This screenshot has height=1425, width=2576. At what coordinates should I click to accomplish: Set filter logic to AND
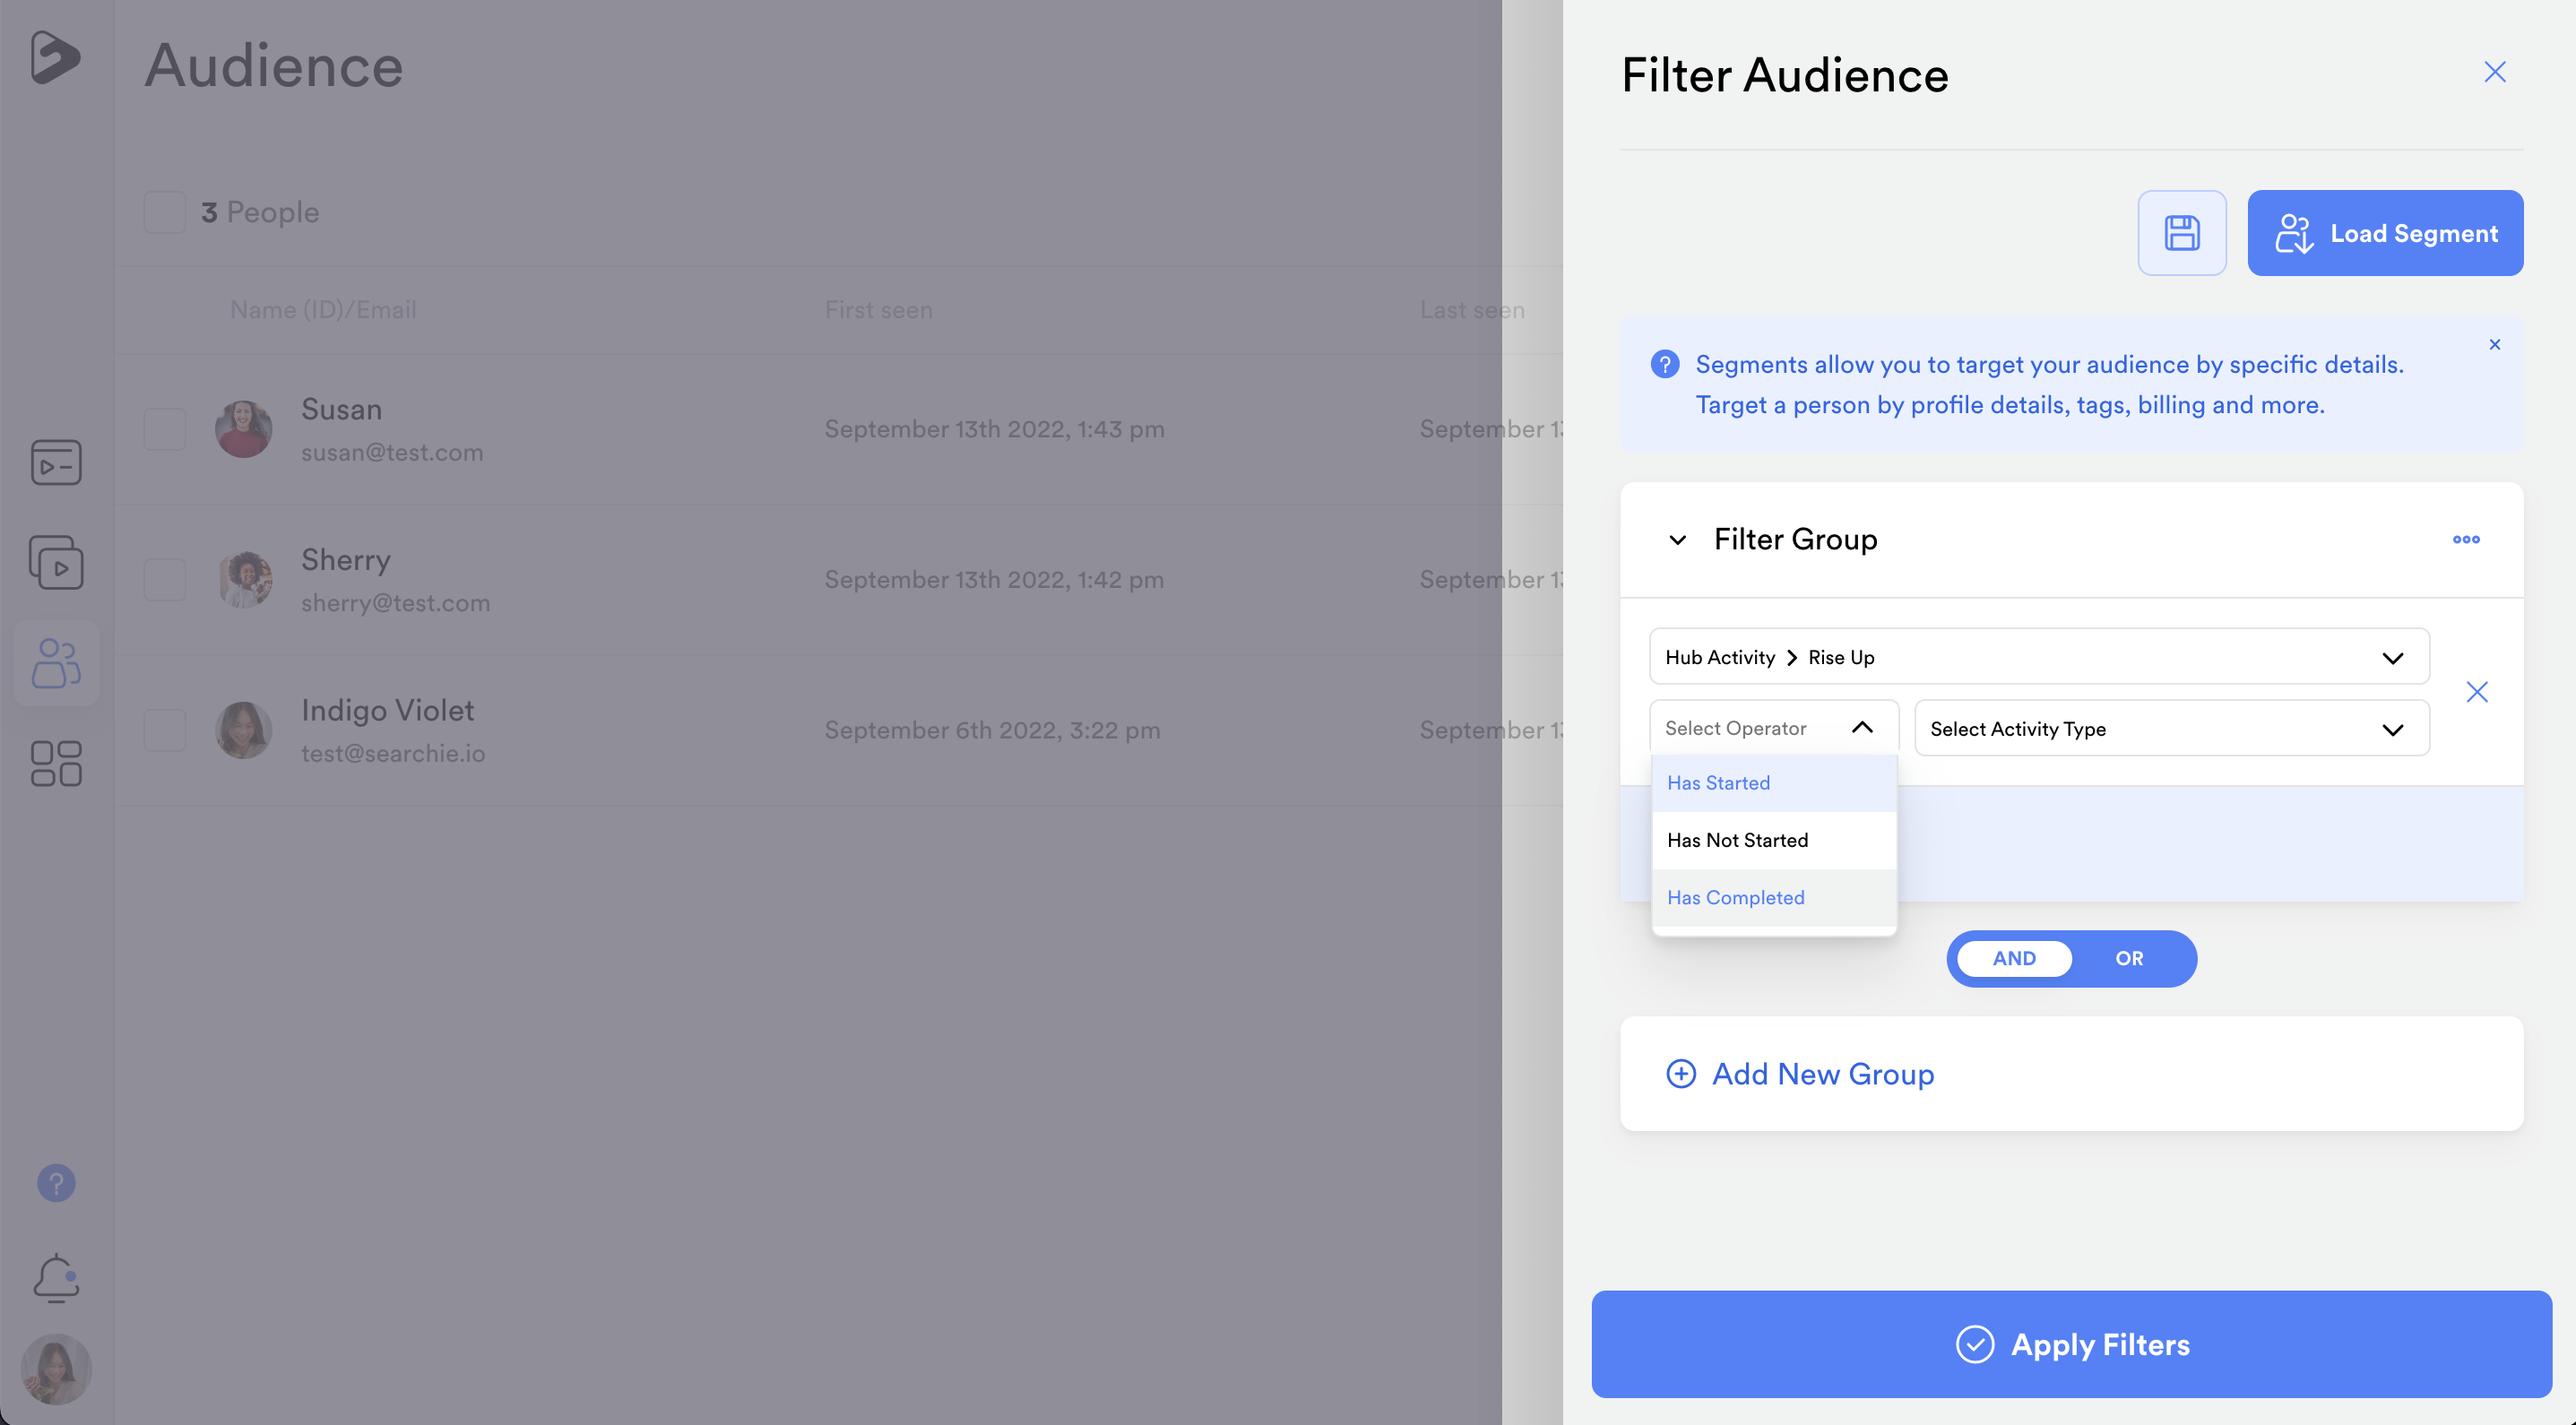click(x=2013, y=958)
